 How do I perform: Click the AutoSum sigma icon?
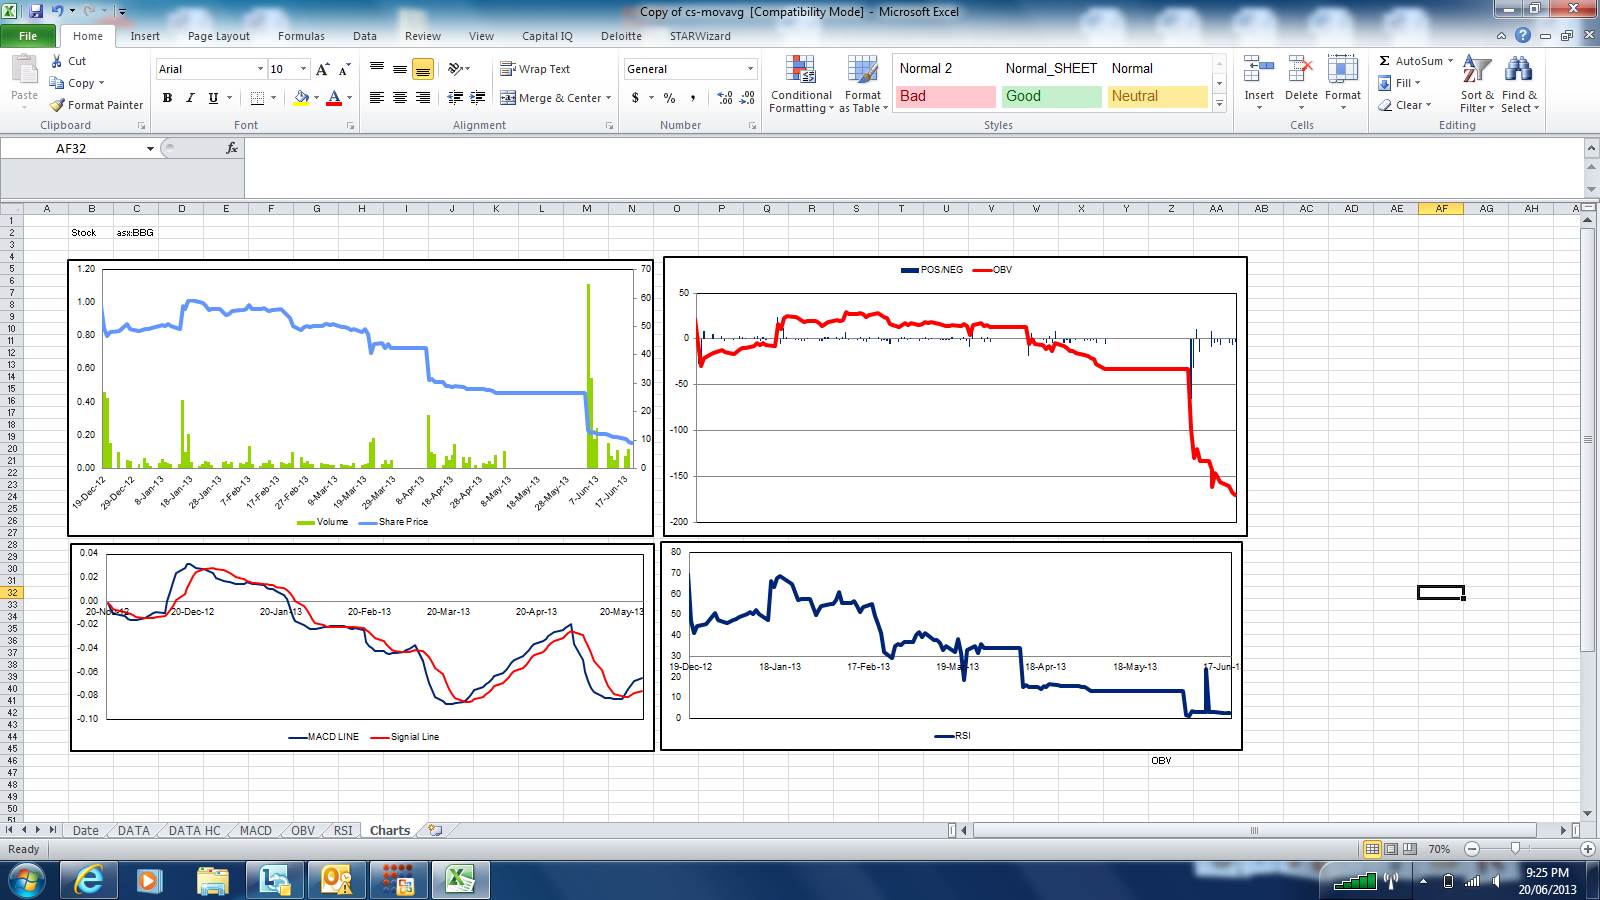coord(1384,61)
